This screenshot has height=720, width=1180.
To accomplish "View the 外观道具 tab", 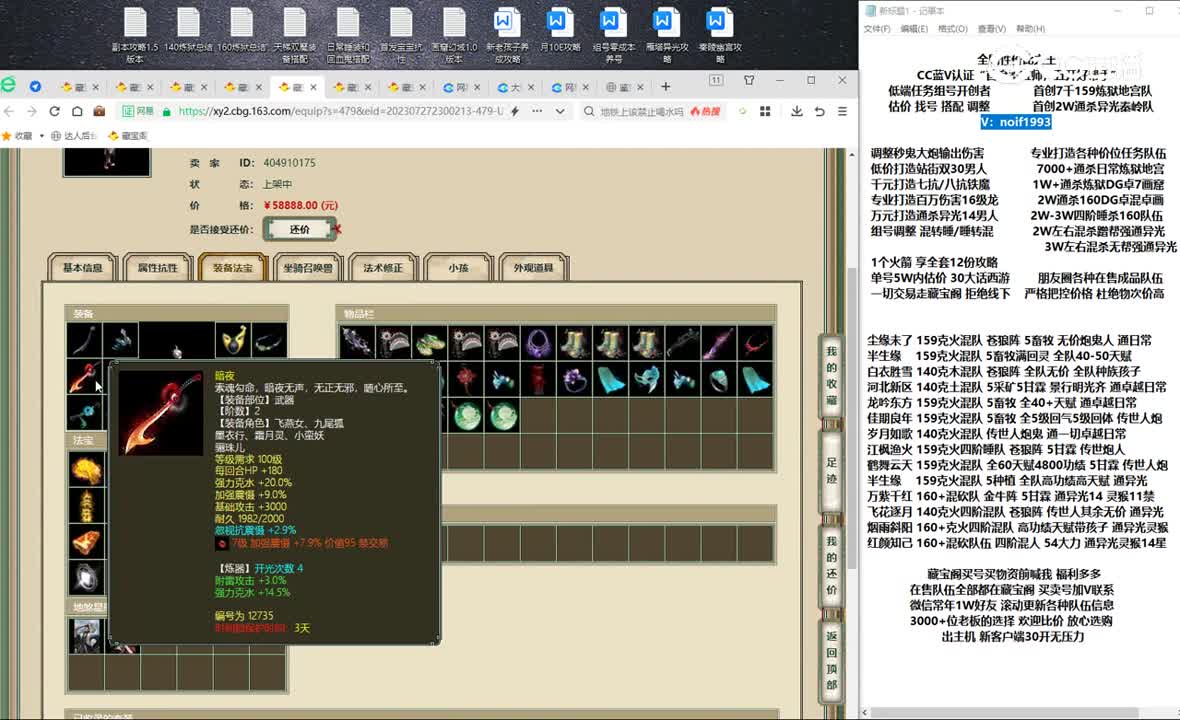I will pos(534,268).
